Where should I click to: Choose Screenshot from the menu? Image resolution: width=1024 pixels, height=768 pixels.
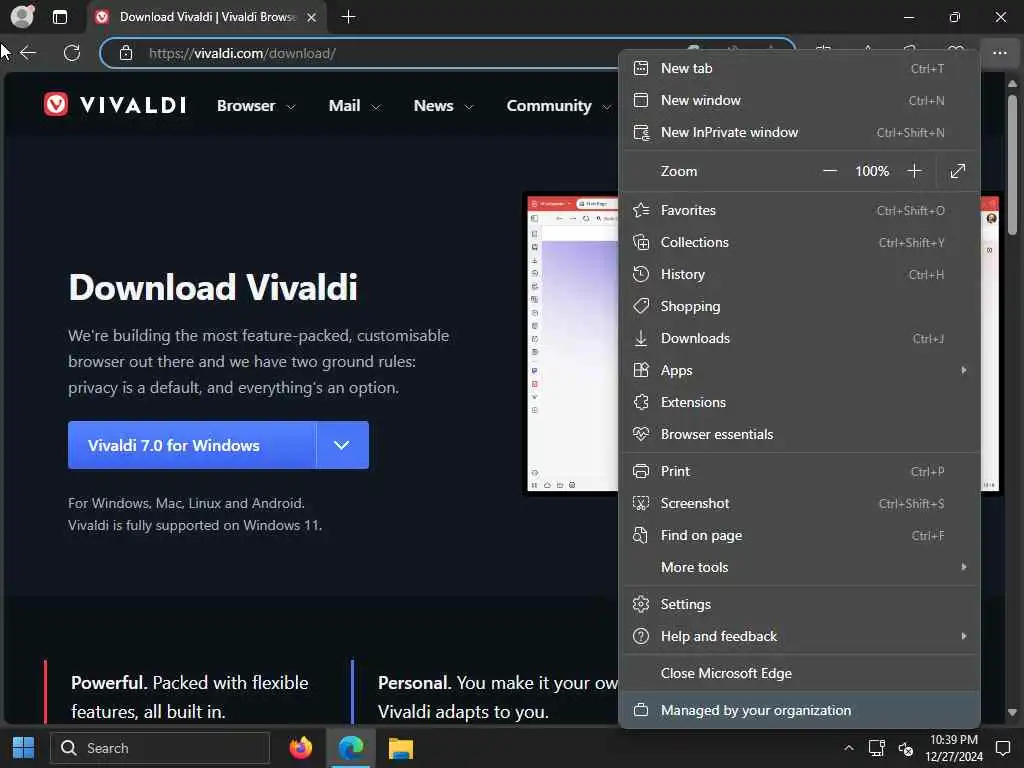click(800, 504)
